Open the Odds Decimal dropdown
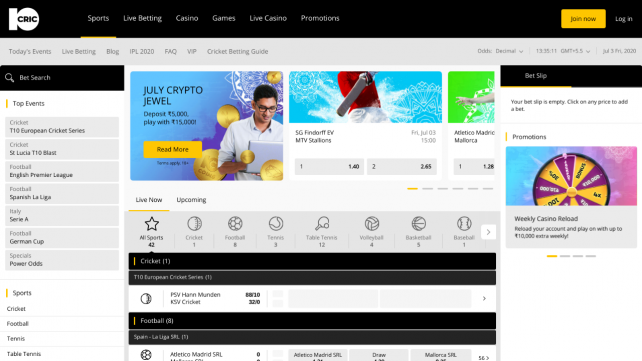The image size is (642, 361). 500,51
